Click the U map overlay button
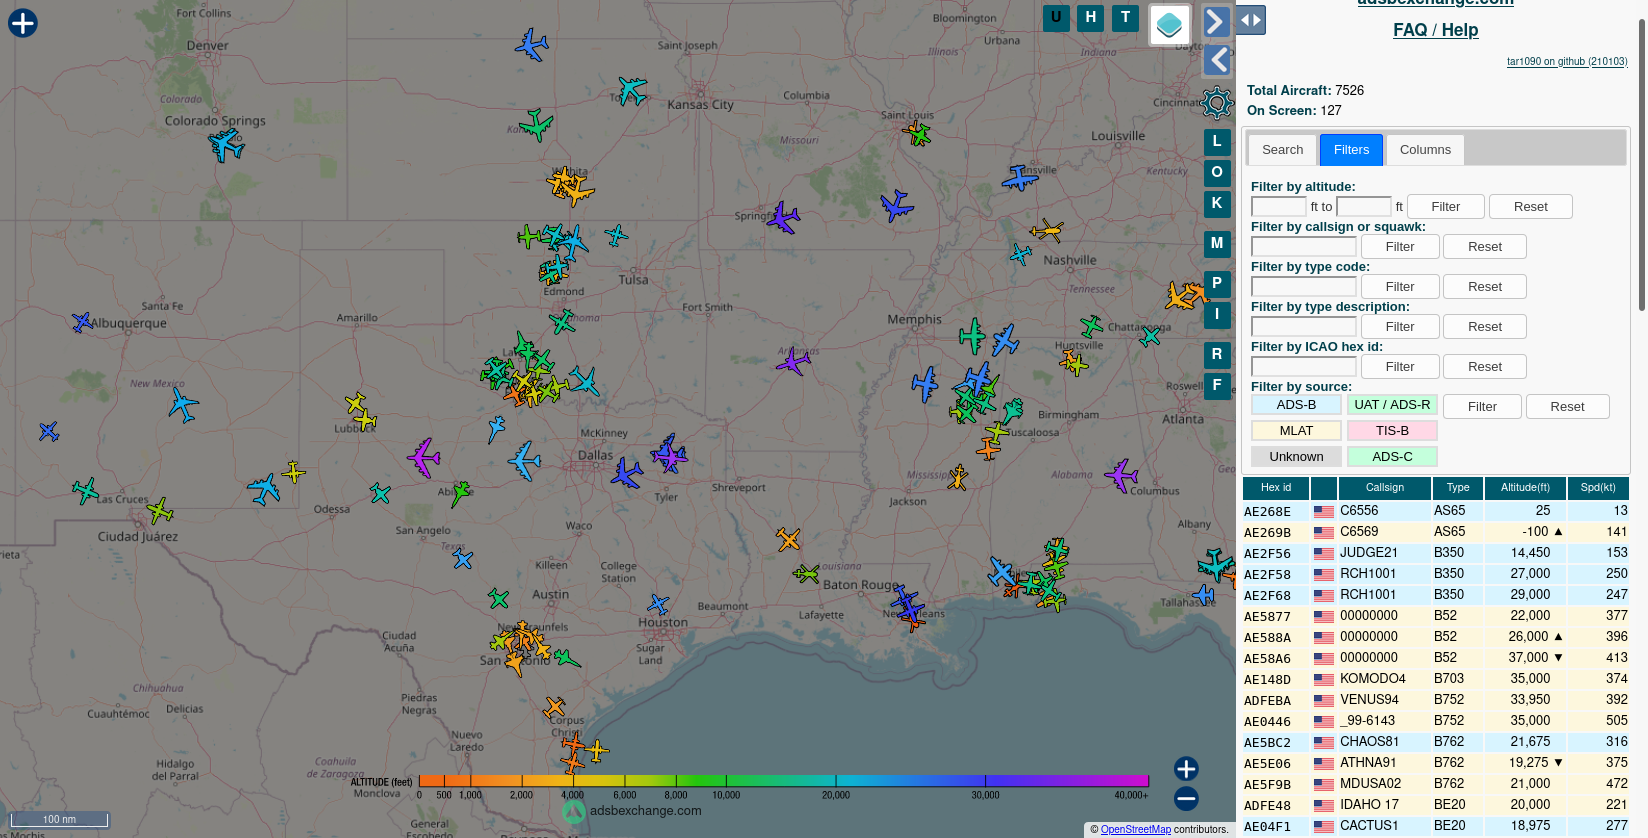The width and height of the screenshot is (1648, 838). click(x=1056, y=17)
